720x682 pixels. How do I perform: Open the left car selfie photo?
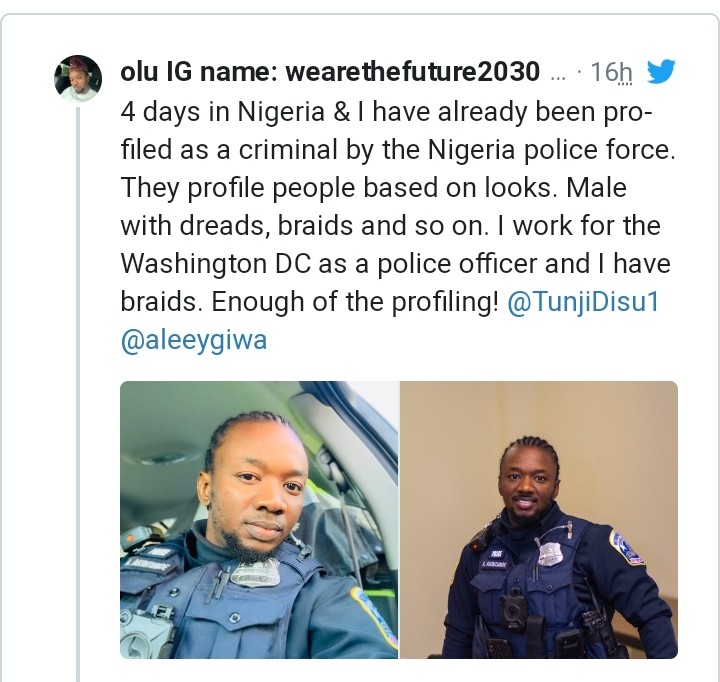click(x=259, y=519)
